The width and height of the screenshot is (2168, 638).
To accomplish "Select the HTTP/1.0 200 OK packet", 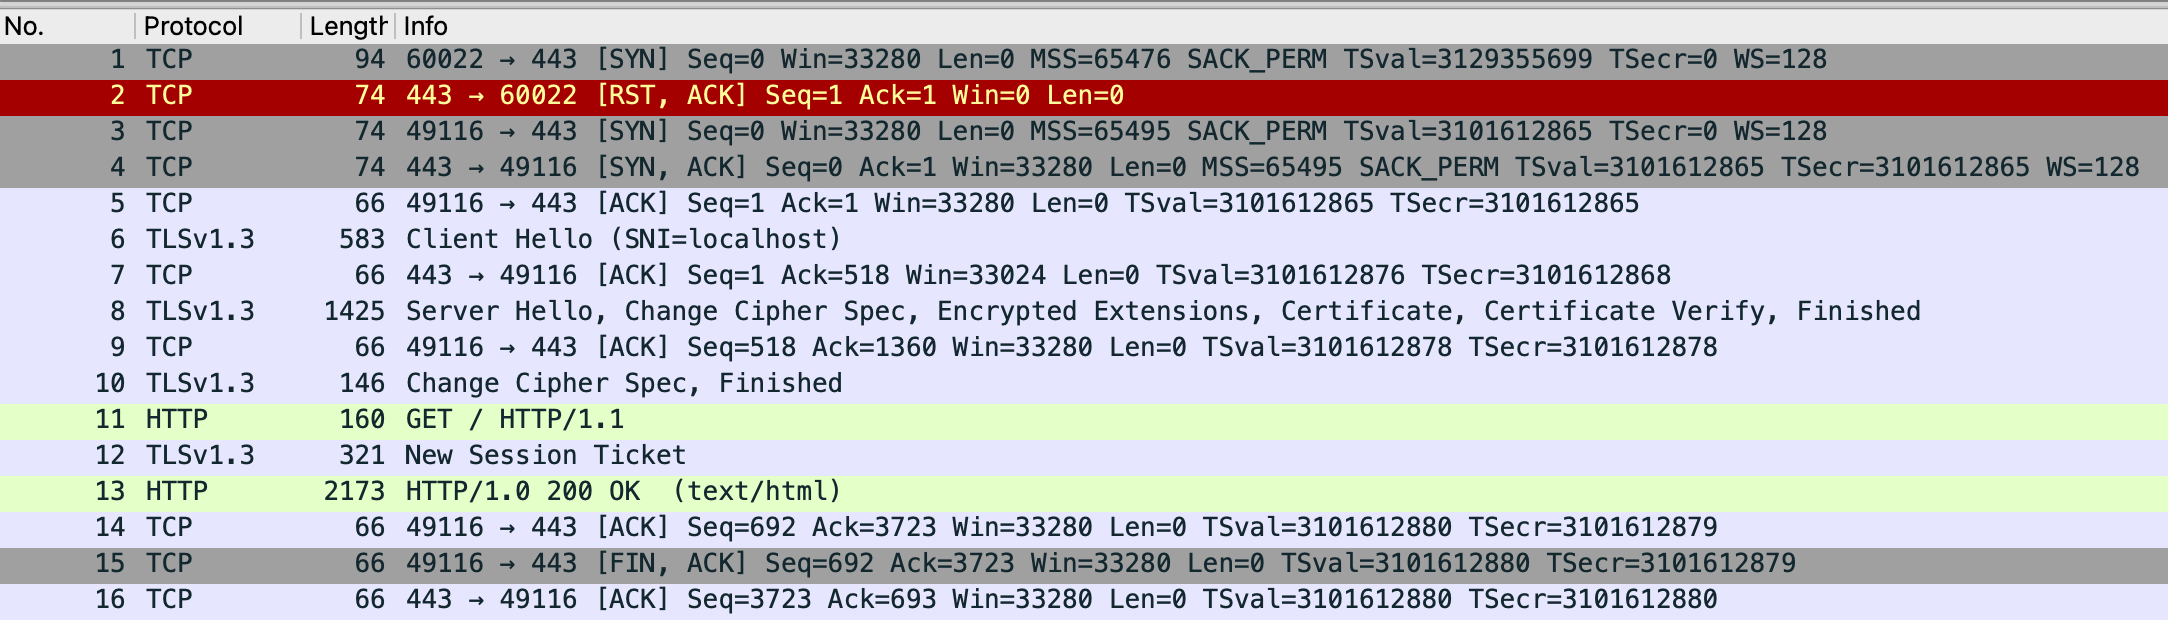I will coord(1084,493).
